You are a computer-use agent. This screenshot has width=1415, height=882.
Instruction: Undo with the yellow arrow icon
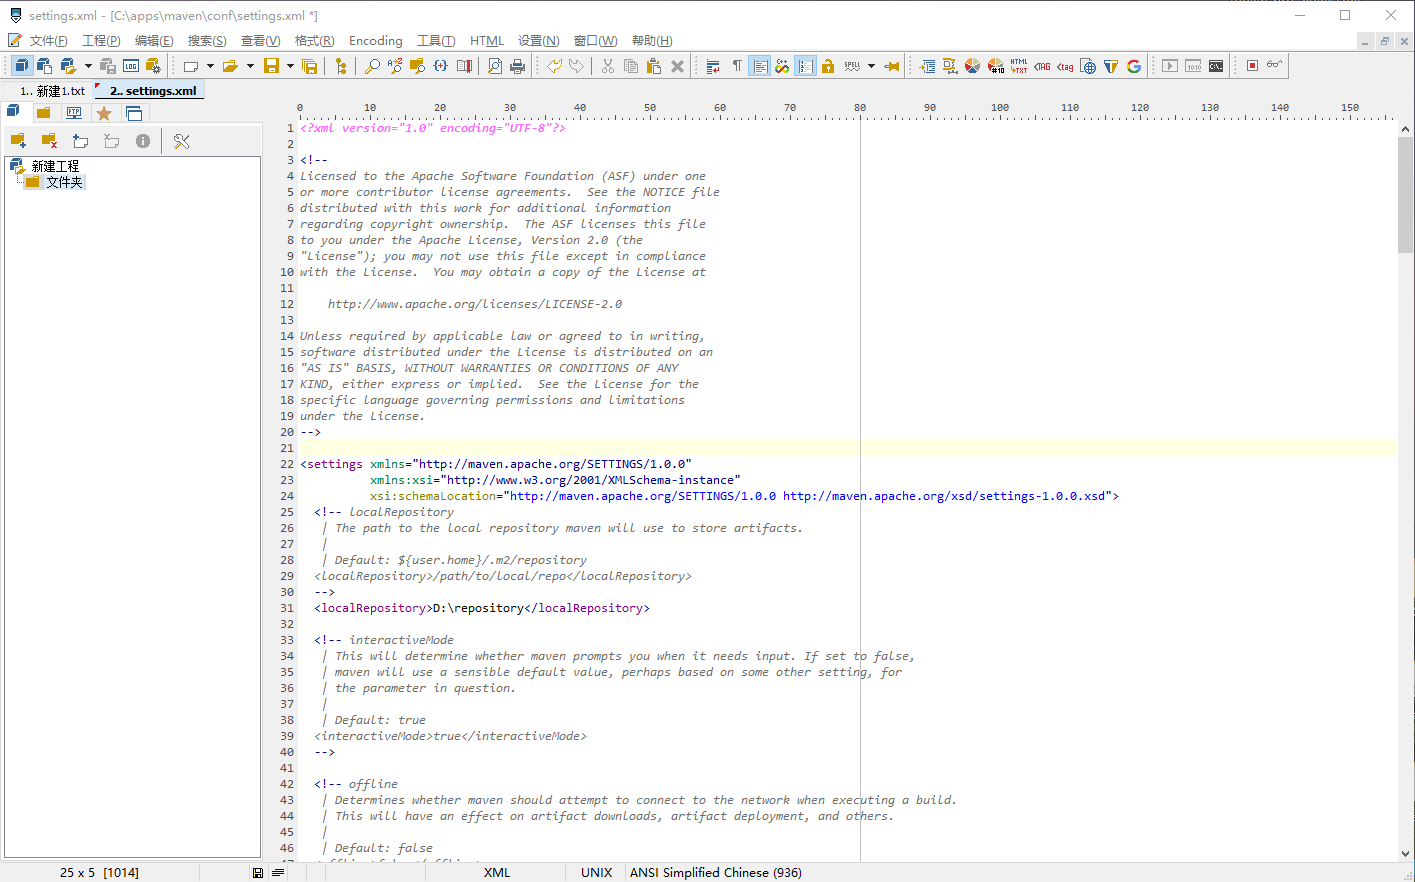(x=554, y=66)
